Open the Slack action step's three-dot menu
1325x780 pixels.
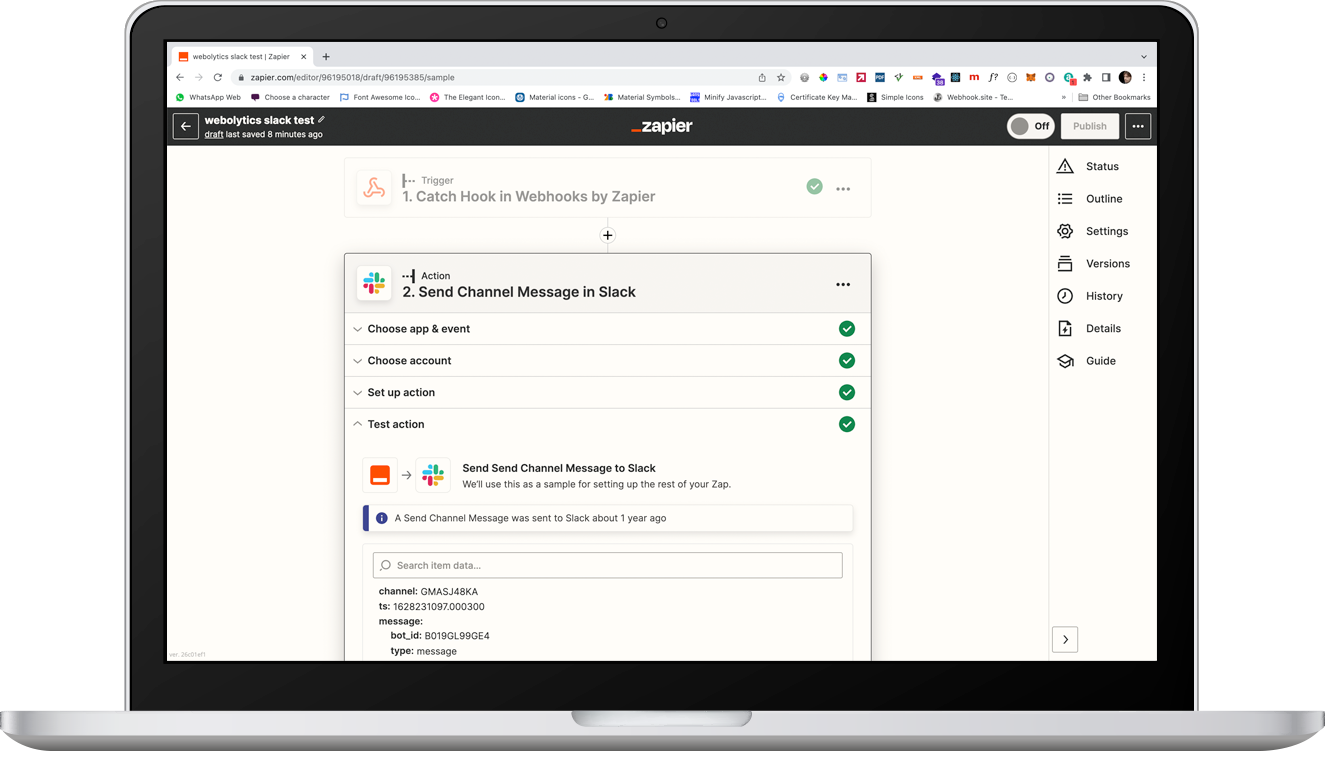pos(843,284)
